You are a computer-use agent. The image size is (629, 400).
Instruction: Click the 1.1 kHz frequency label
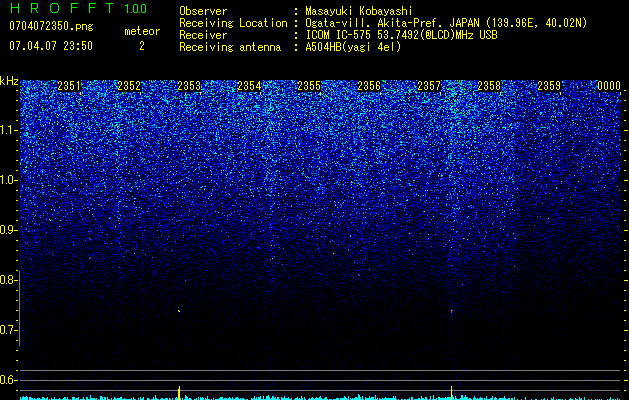click(x=7, y=130)
